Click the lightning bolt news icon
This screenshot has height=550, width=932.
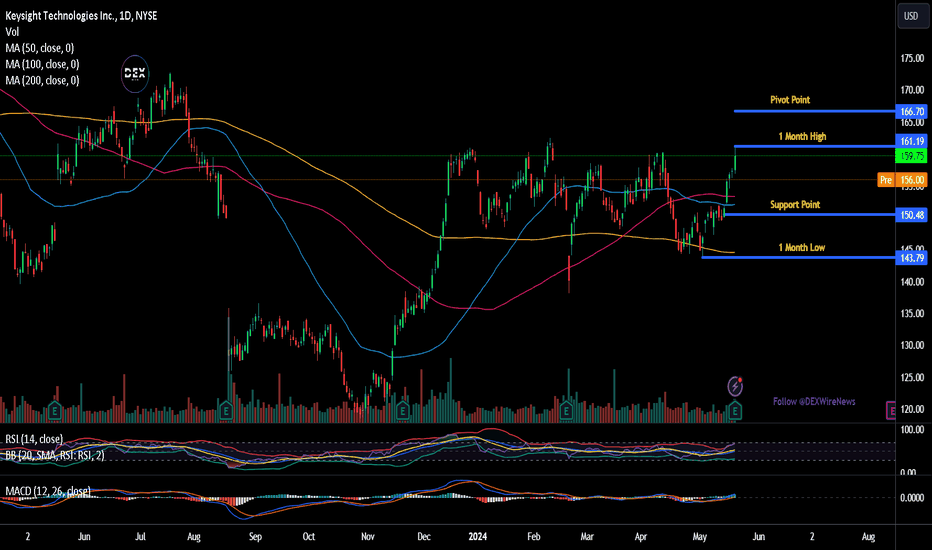coord(735,386)
